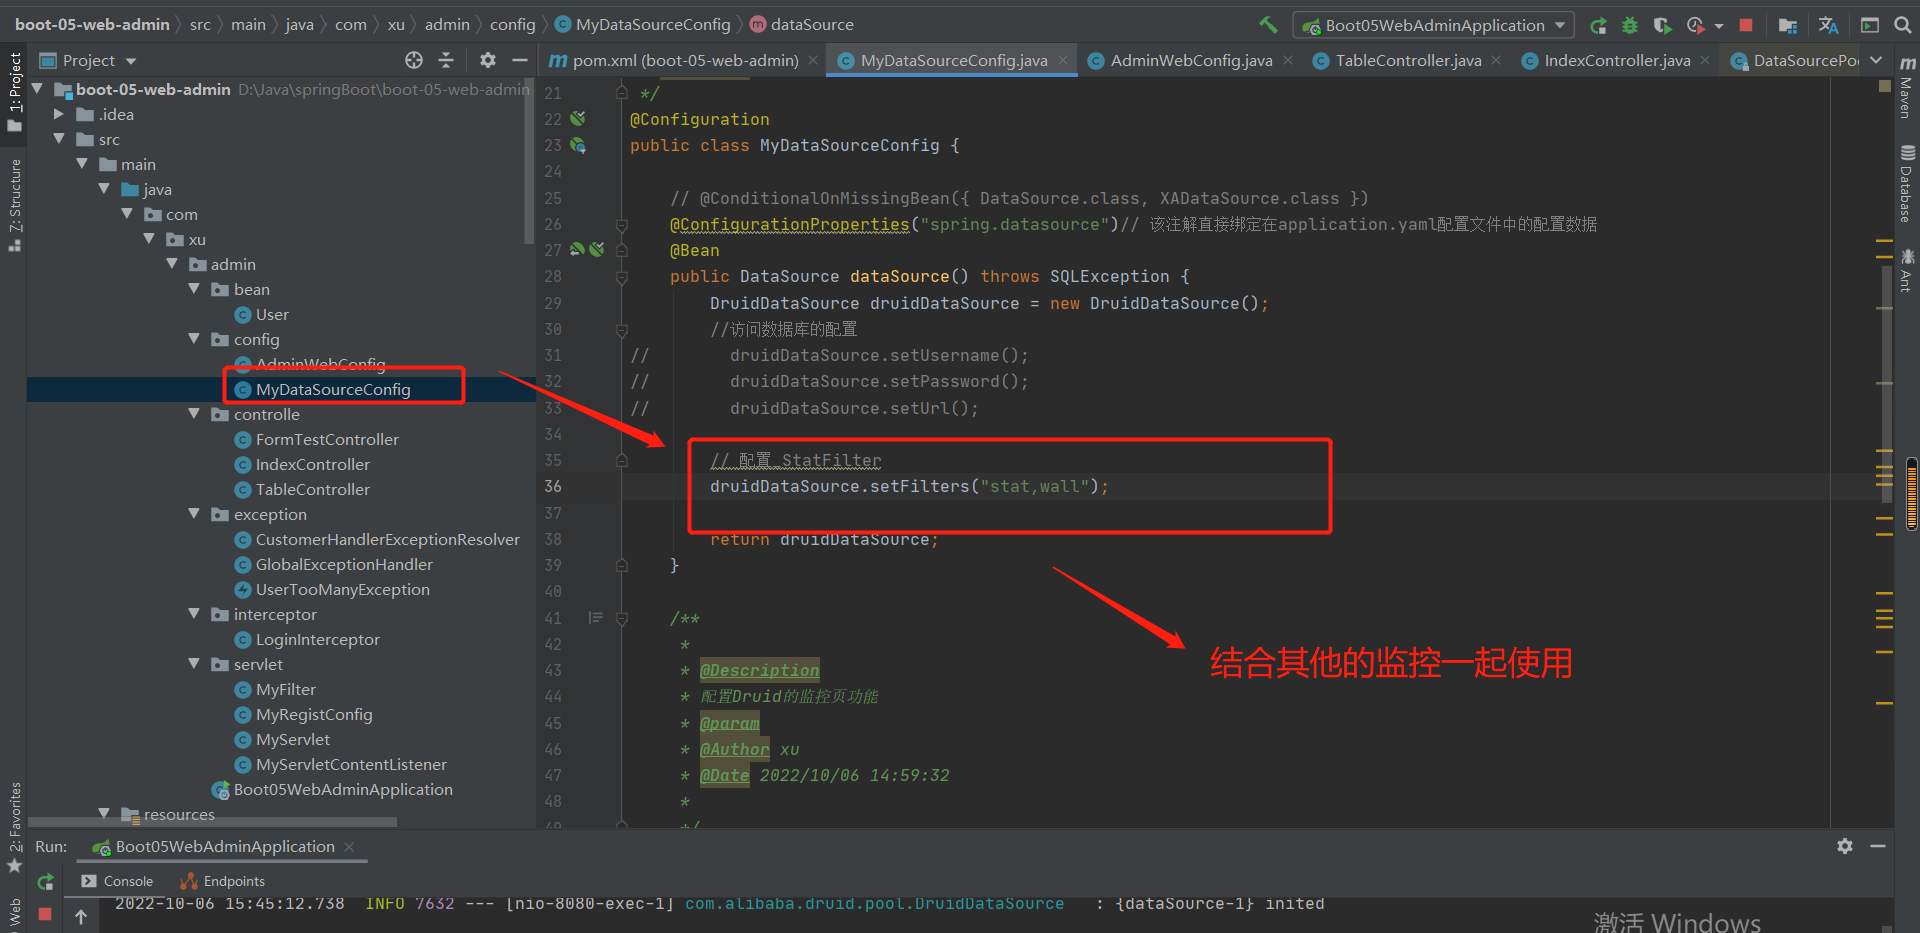The width and height of the screenshot is (1920, 933).
Task: Close the Boot05WebAdminApplication run tab
Action: (x=349, y=847)
